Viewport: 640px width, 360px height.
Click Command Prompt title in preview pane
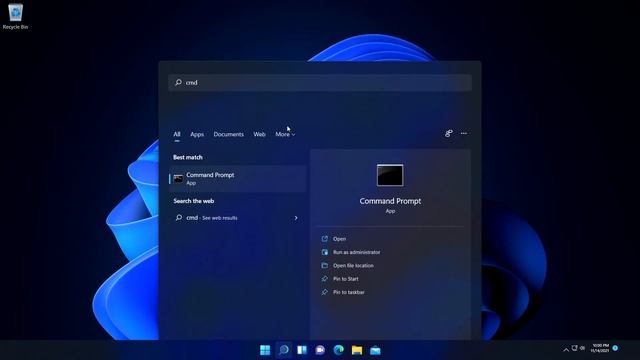(x=390, y=201)
